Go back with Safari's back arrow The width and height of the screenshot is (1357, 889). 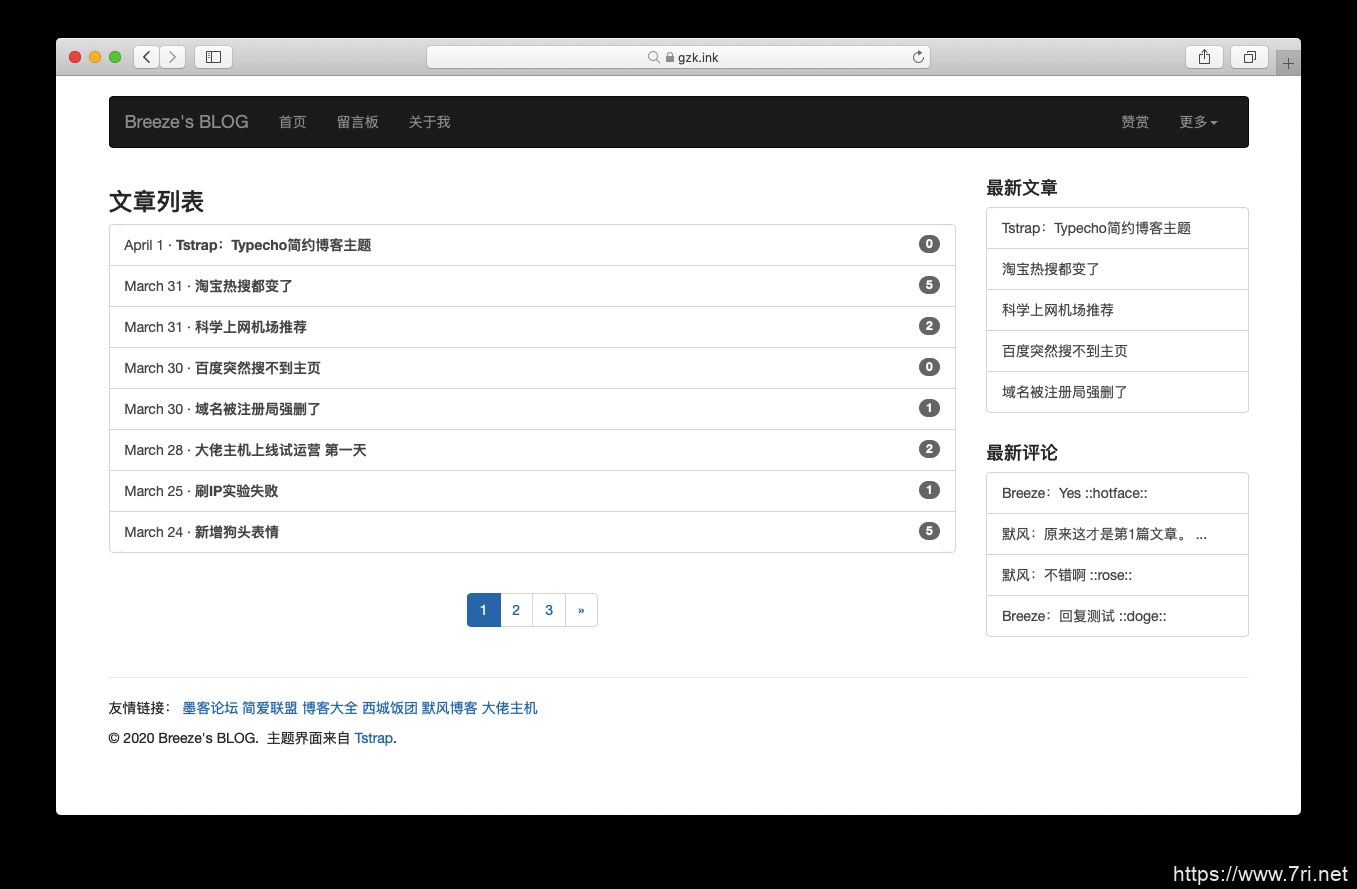click(147, 57)
